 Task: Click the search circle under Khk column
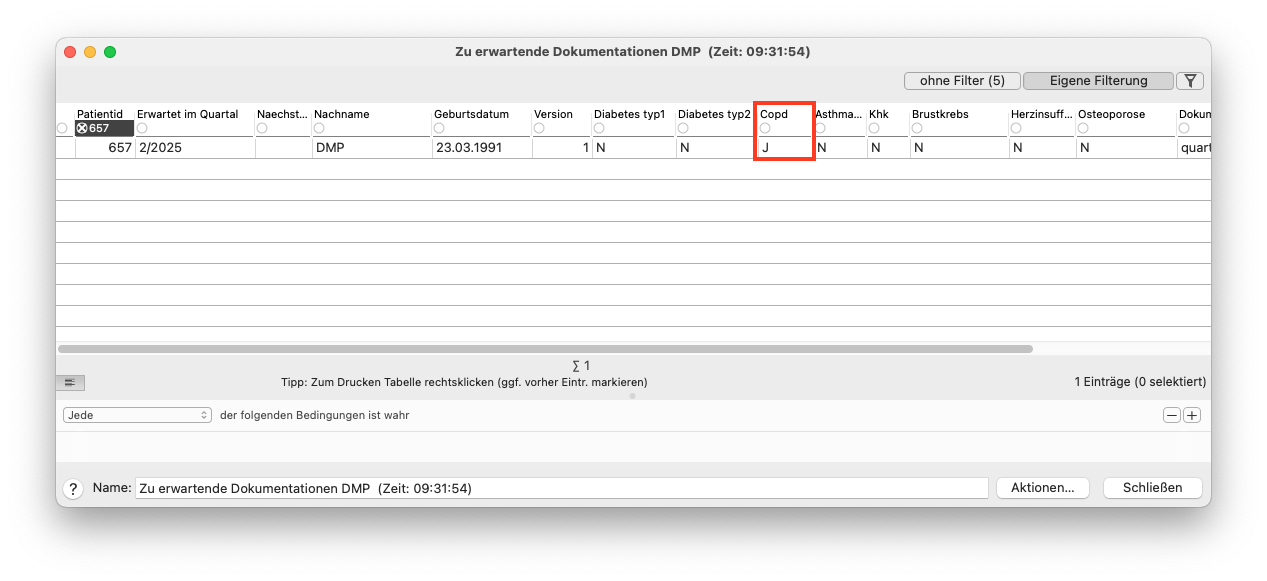click(874, 128)
